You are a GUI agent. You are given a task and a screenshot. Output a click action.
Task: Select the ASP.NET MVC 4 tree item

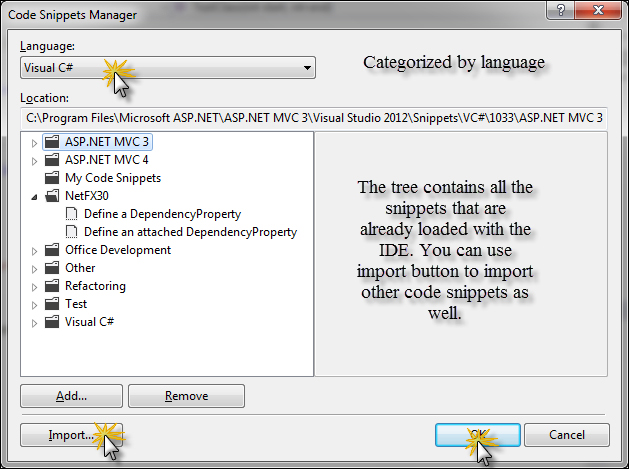107,160
